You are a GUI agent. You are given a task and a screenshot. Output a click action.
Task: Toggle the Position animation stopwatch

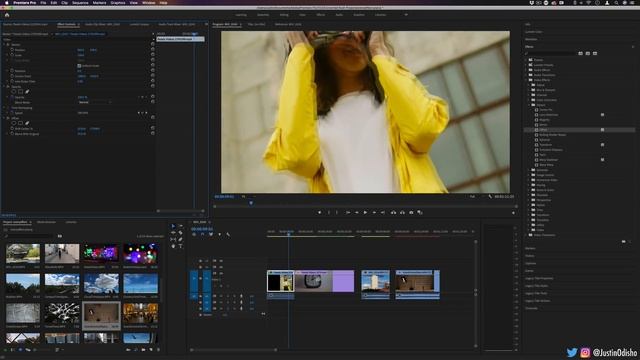(x=12, y=50)
